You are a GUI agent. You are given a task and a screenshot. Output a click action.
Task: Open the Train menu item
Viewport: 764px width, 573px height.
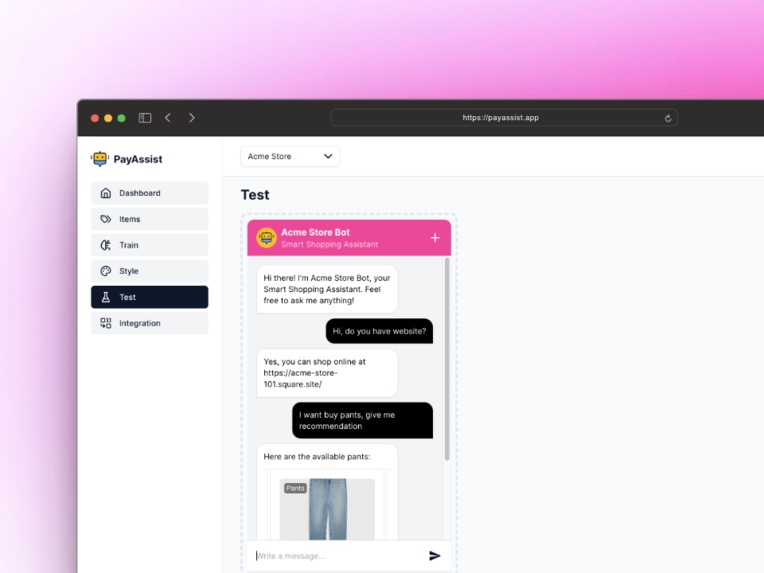(x=150, y=245)
